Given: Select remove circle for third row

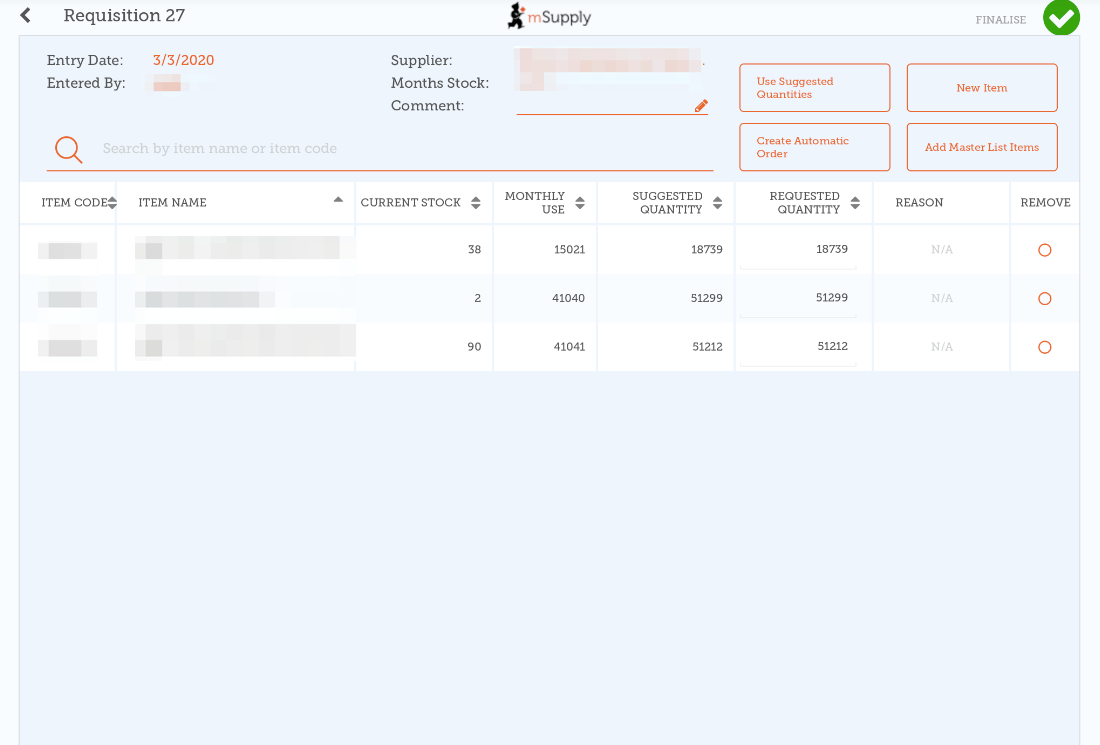Looking at the screenshot, I should click(1045, 347).
